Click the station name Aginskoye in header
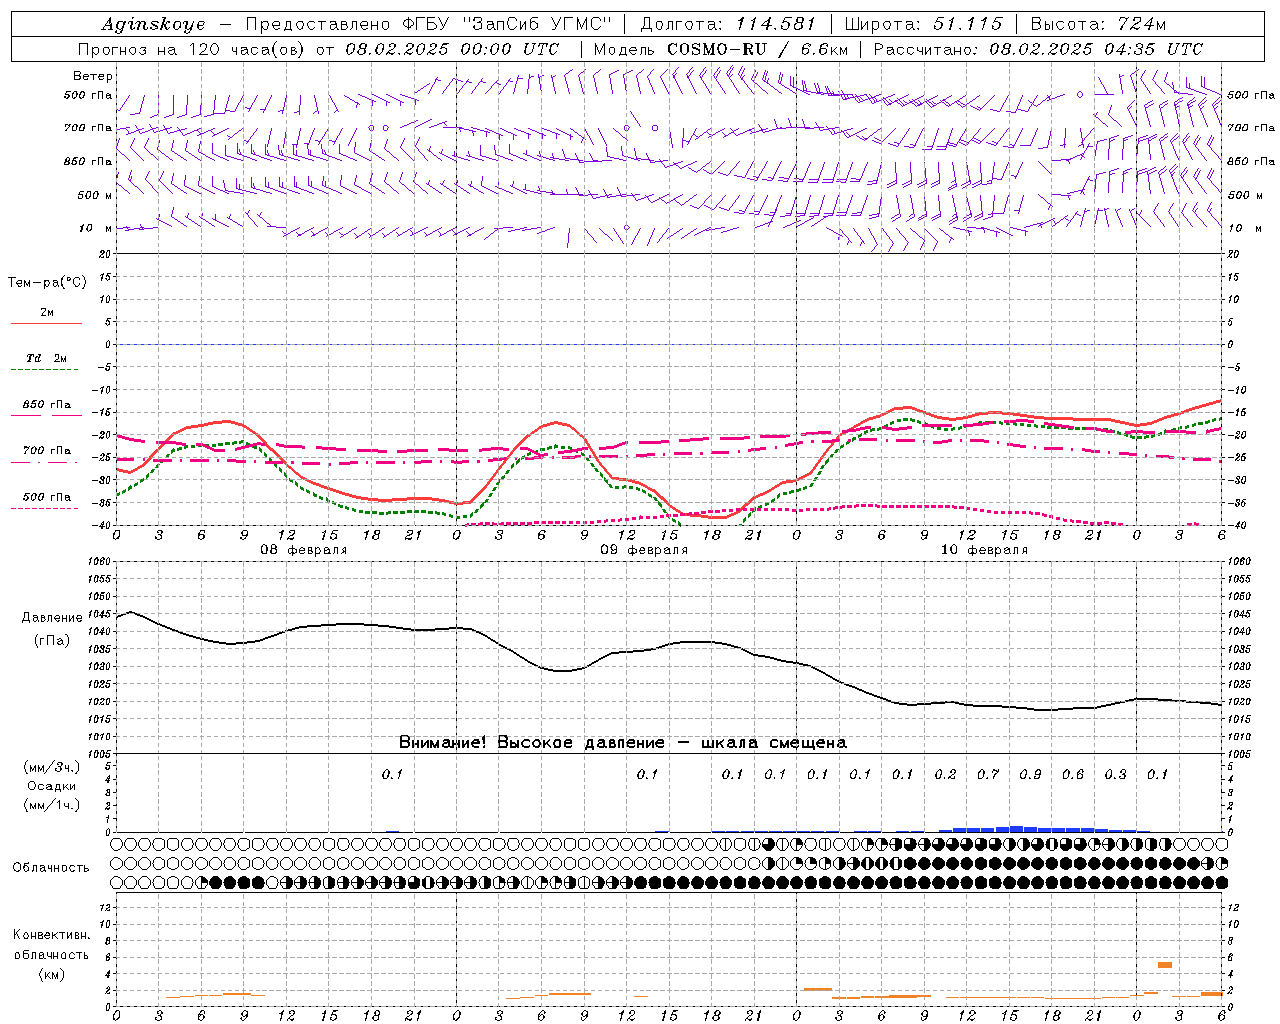This screenshot has height=1024, width=1280. click(x=153, y=24)
